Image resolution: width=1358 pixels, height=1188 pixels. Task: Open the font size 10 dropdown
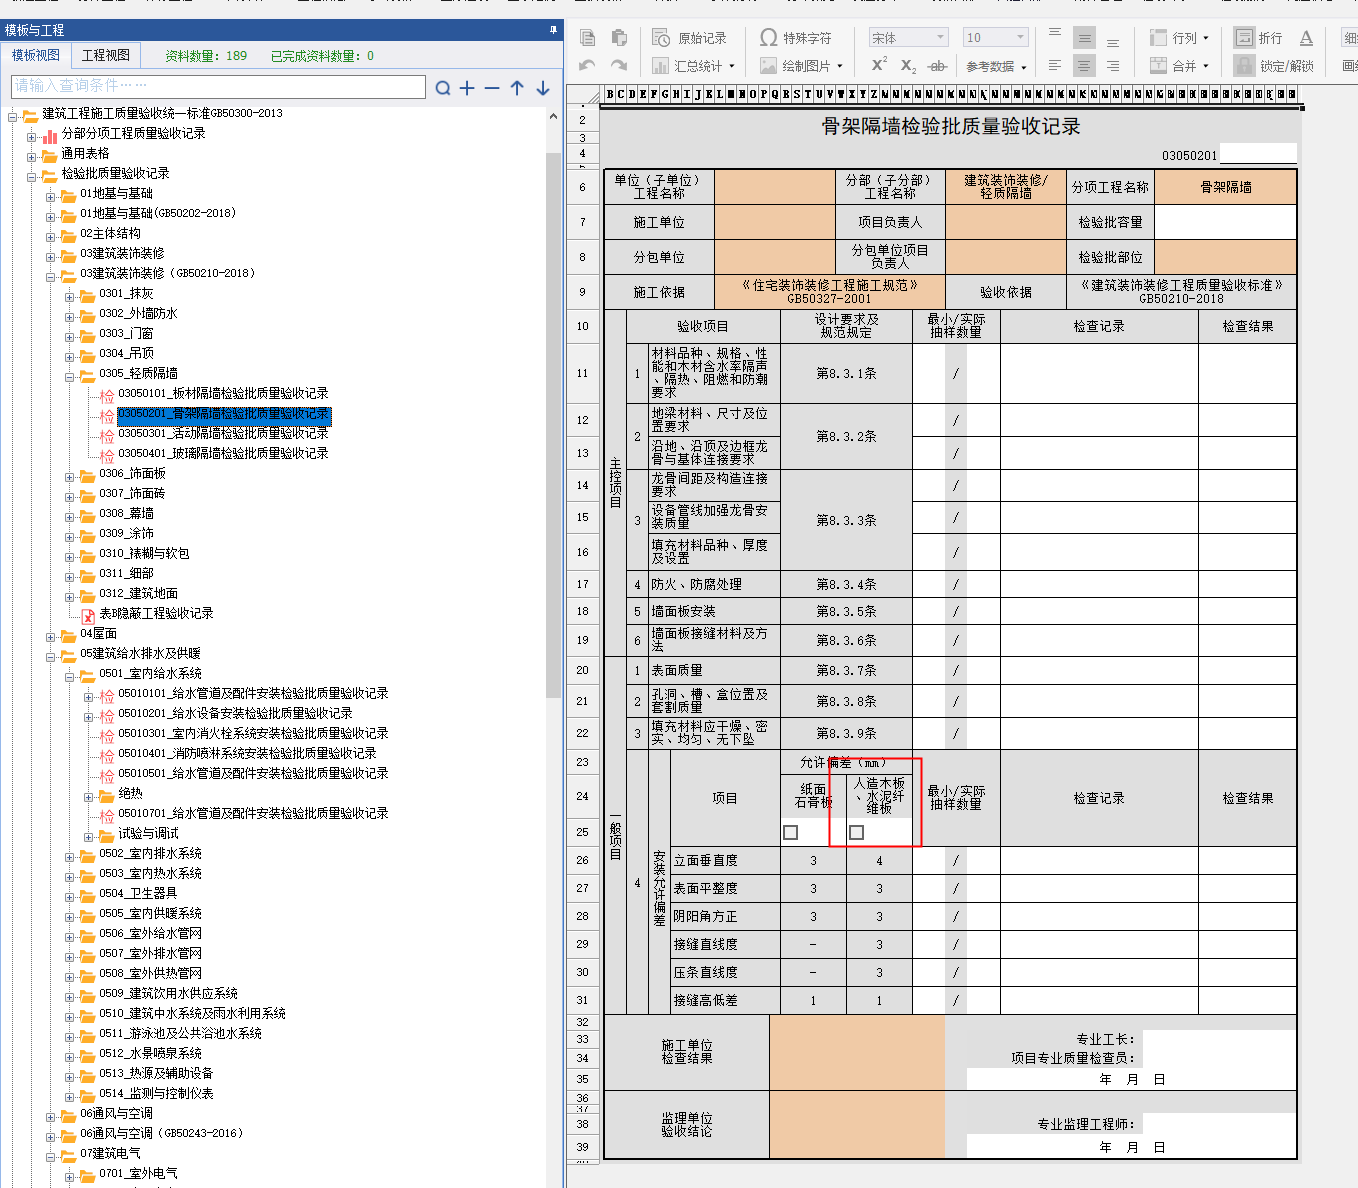point(995,38)
